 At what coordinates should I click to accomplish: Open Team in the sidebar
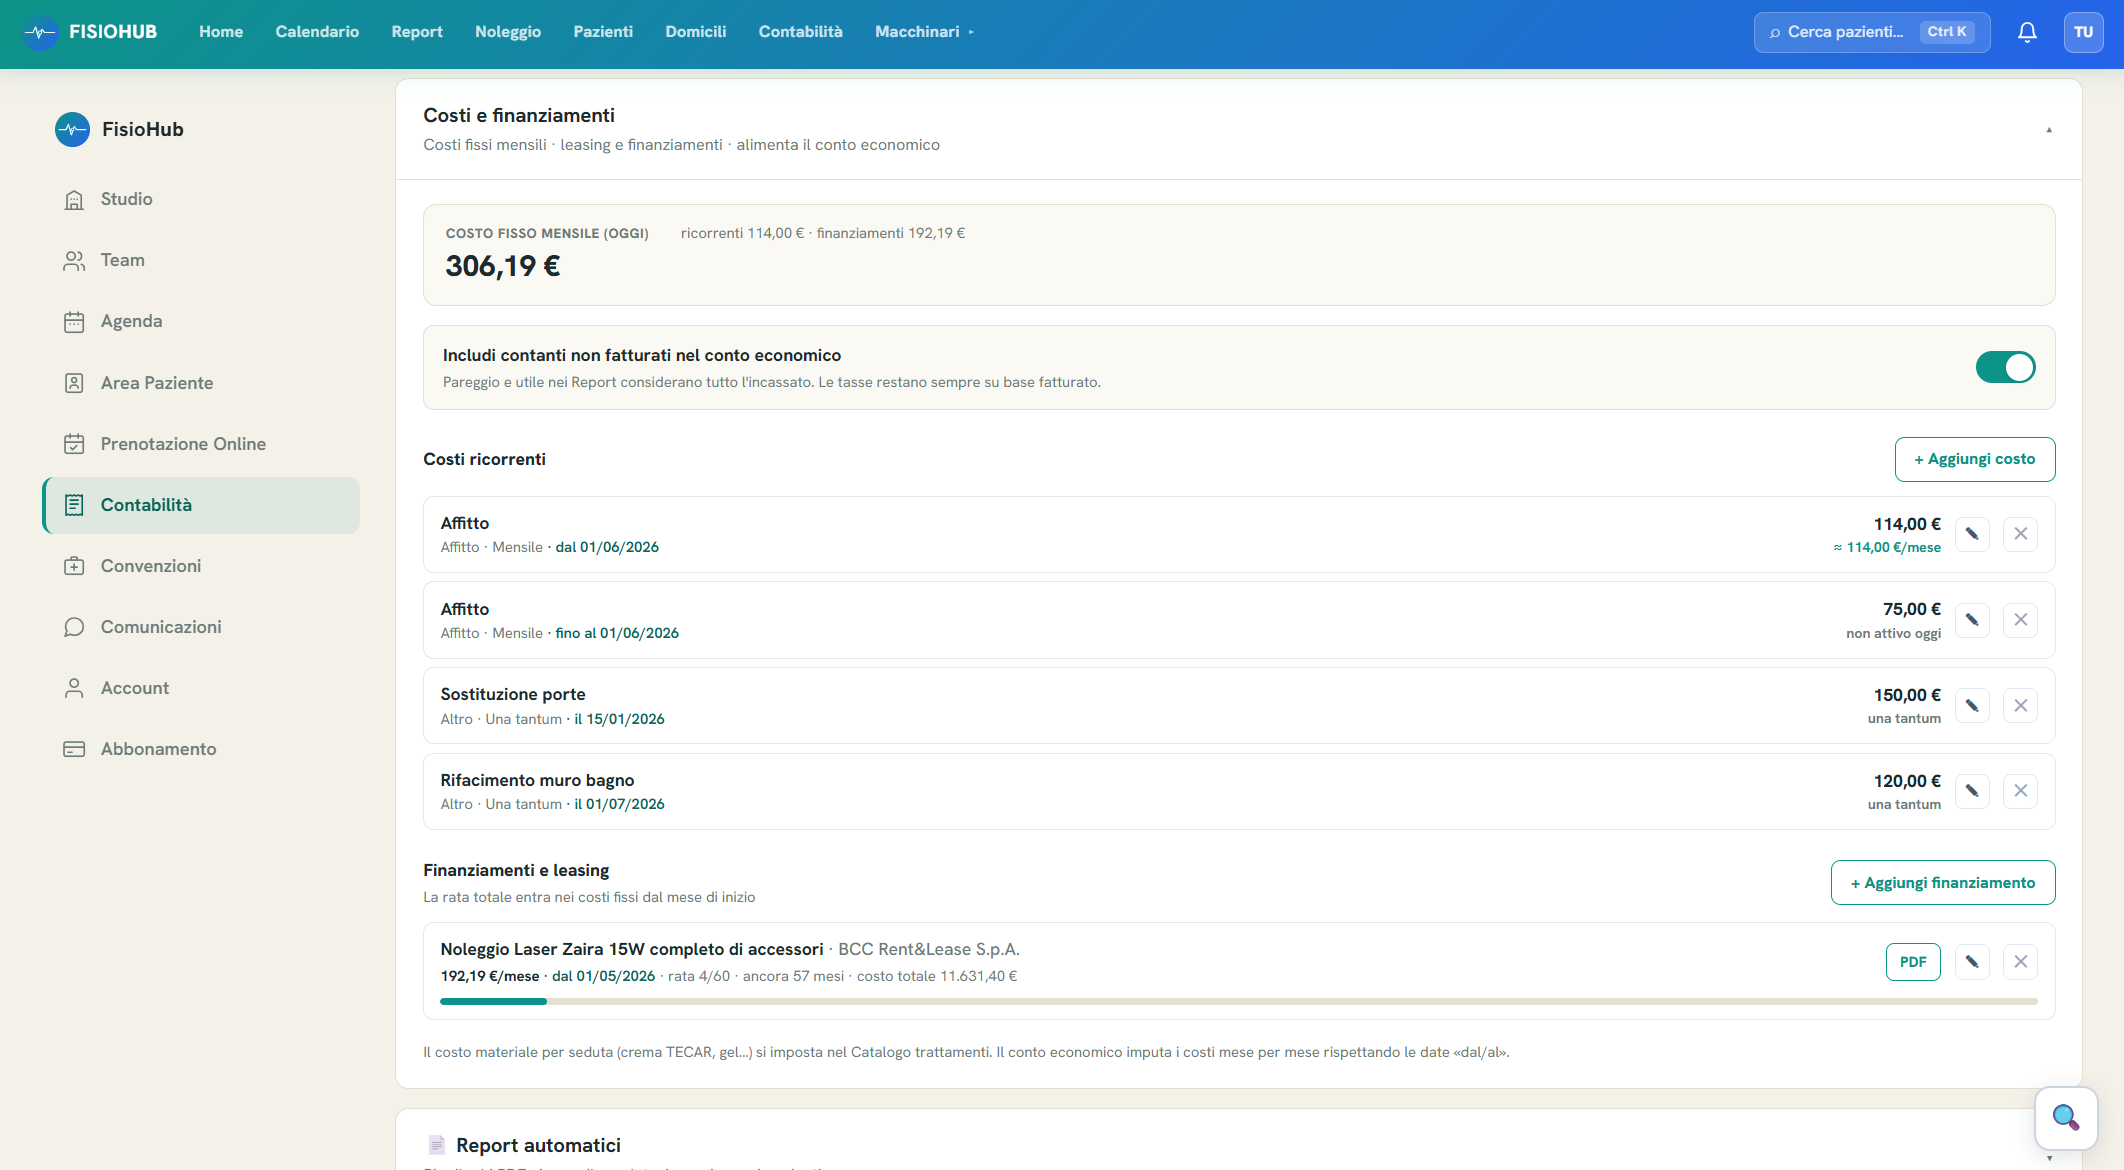201,260
